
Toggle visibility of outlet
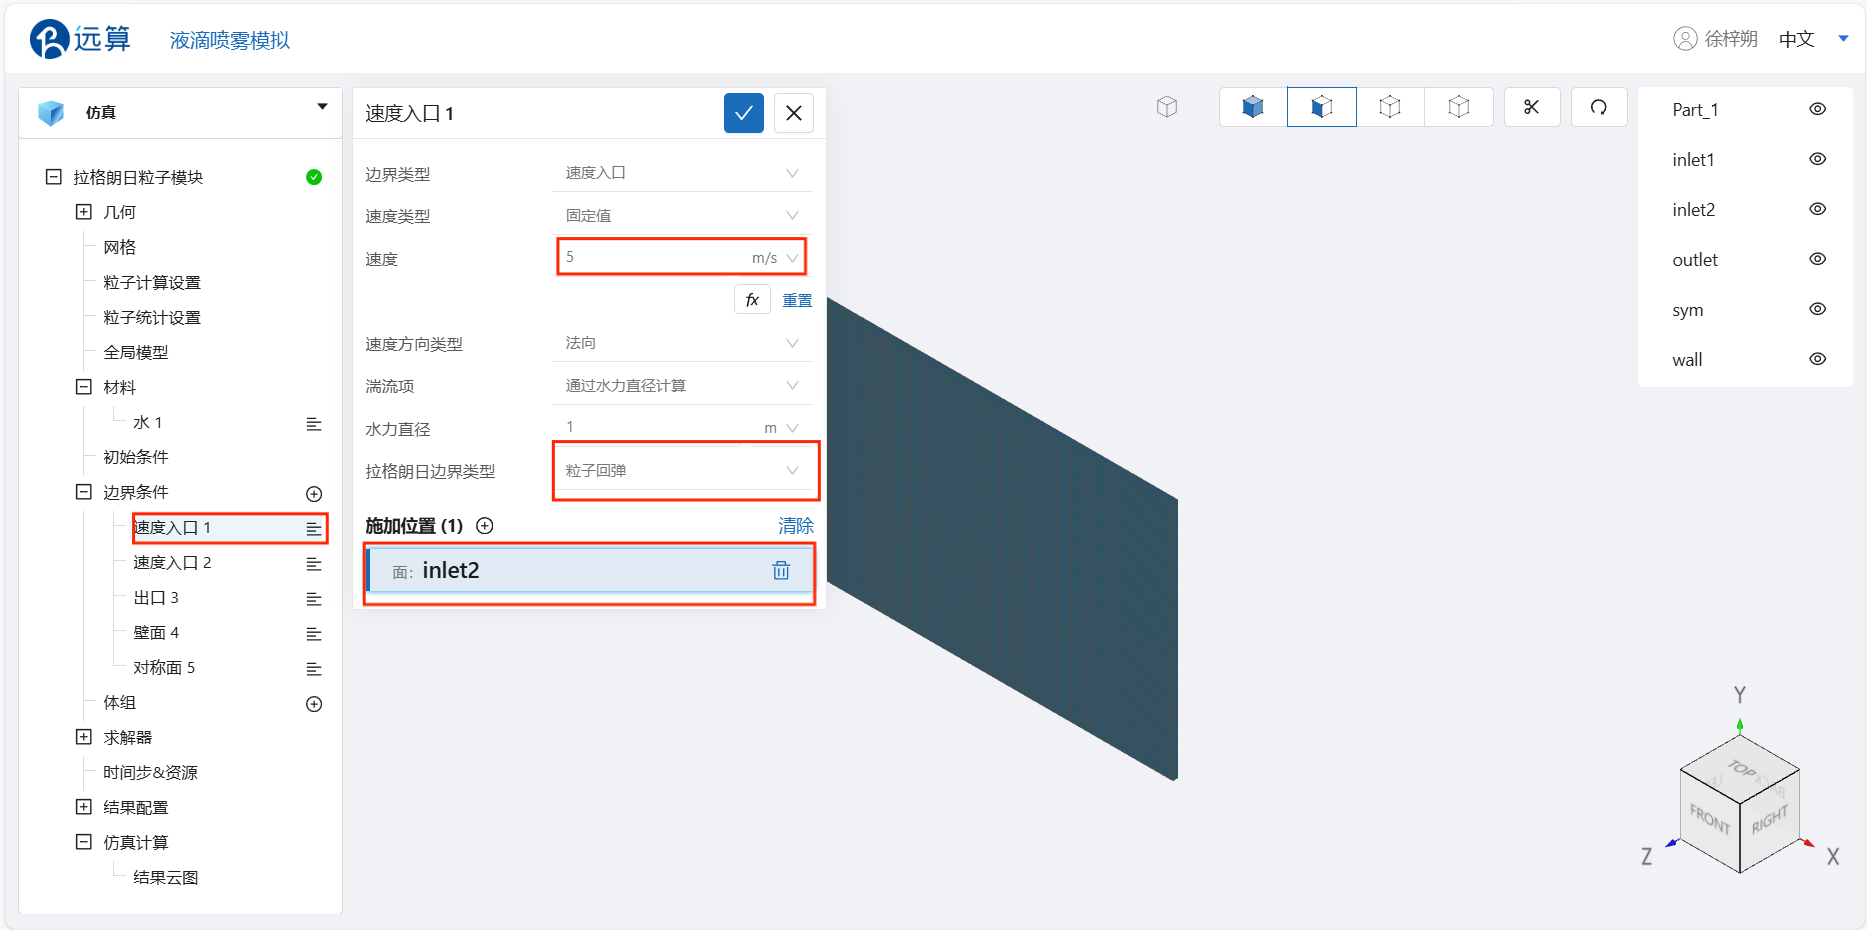coord(1818,259)
